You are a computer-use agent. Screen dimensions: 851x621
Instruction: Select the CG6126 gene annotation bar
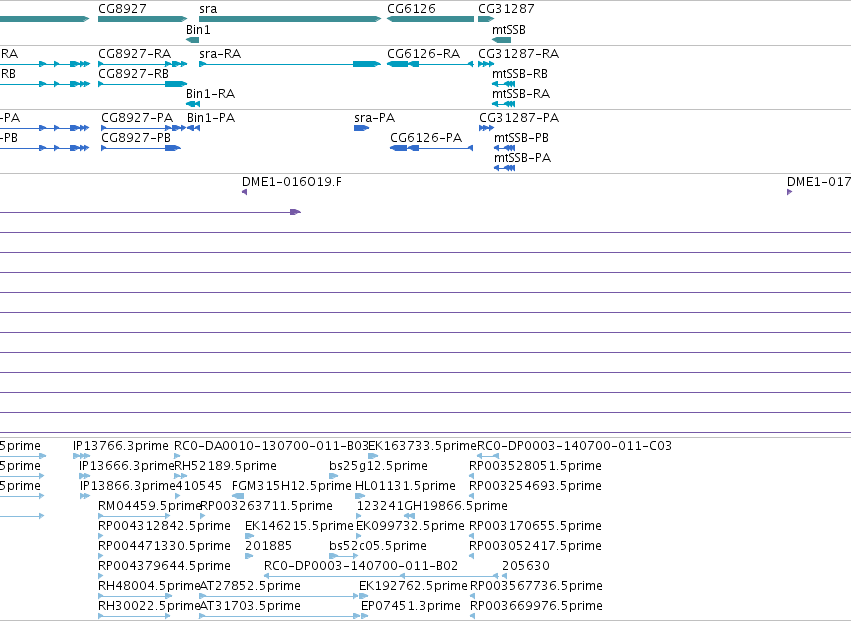pyautogui.click(x=430, y=19)
